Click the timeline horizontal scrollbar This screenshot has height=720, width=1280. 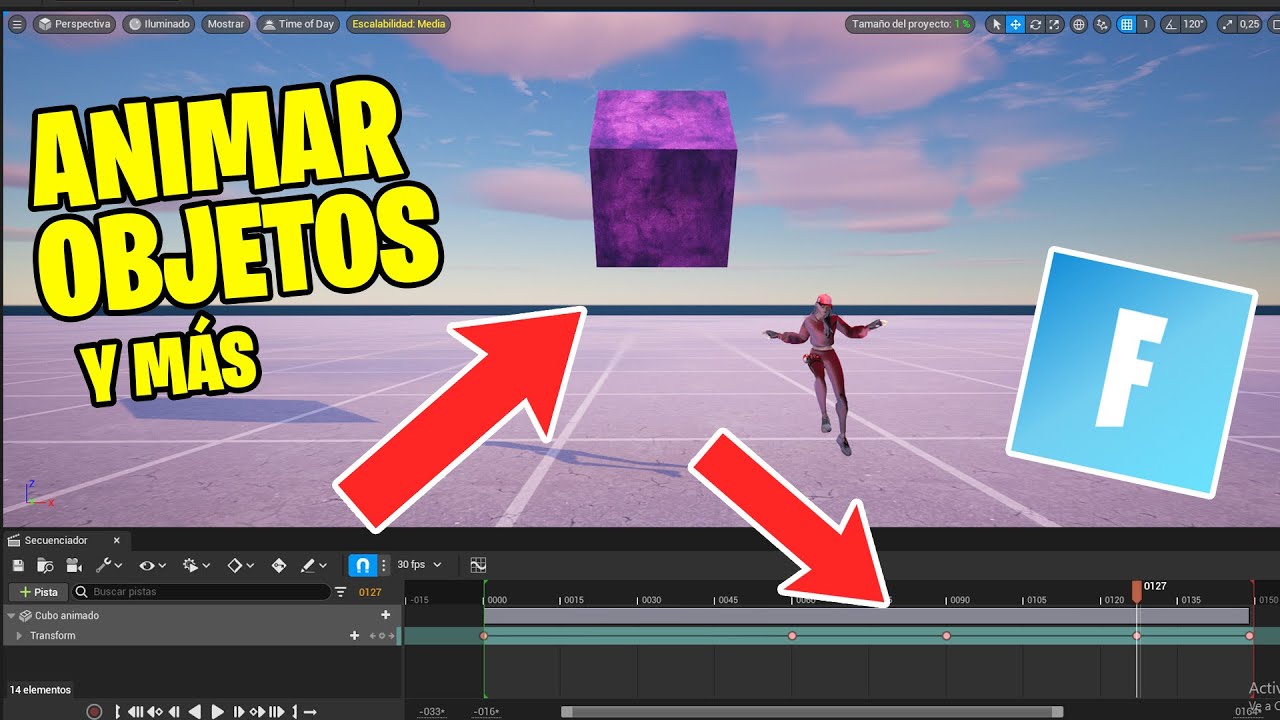click(x=812, y=712)
